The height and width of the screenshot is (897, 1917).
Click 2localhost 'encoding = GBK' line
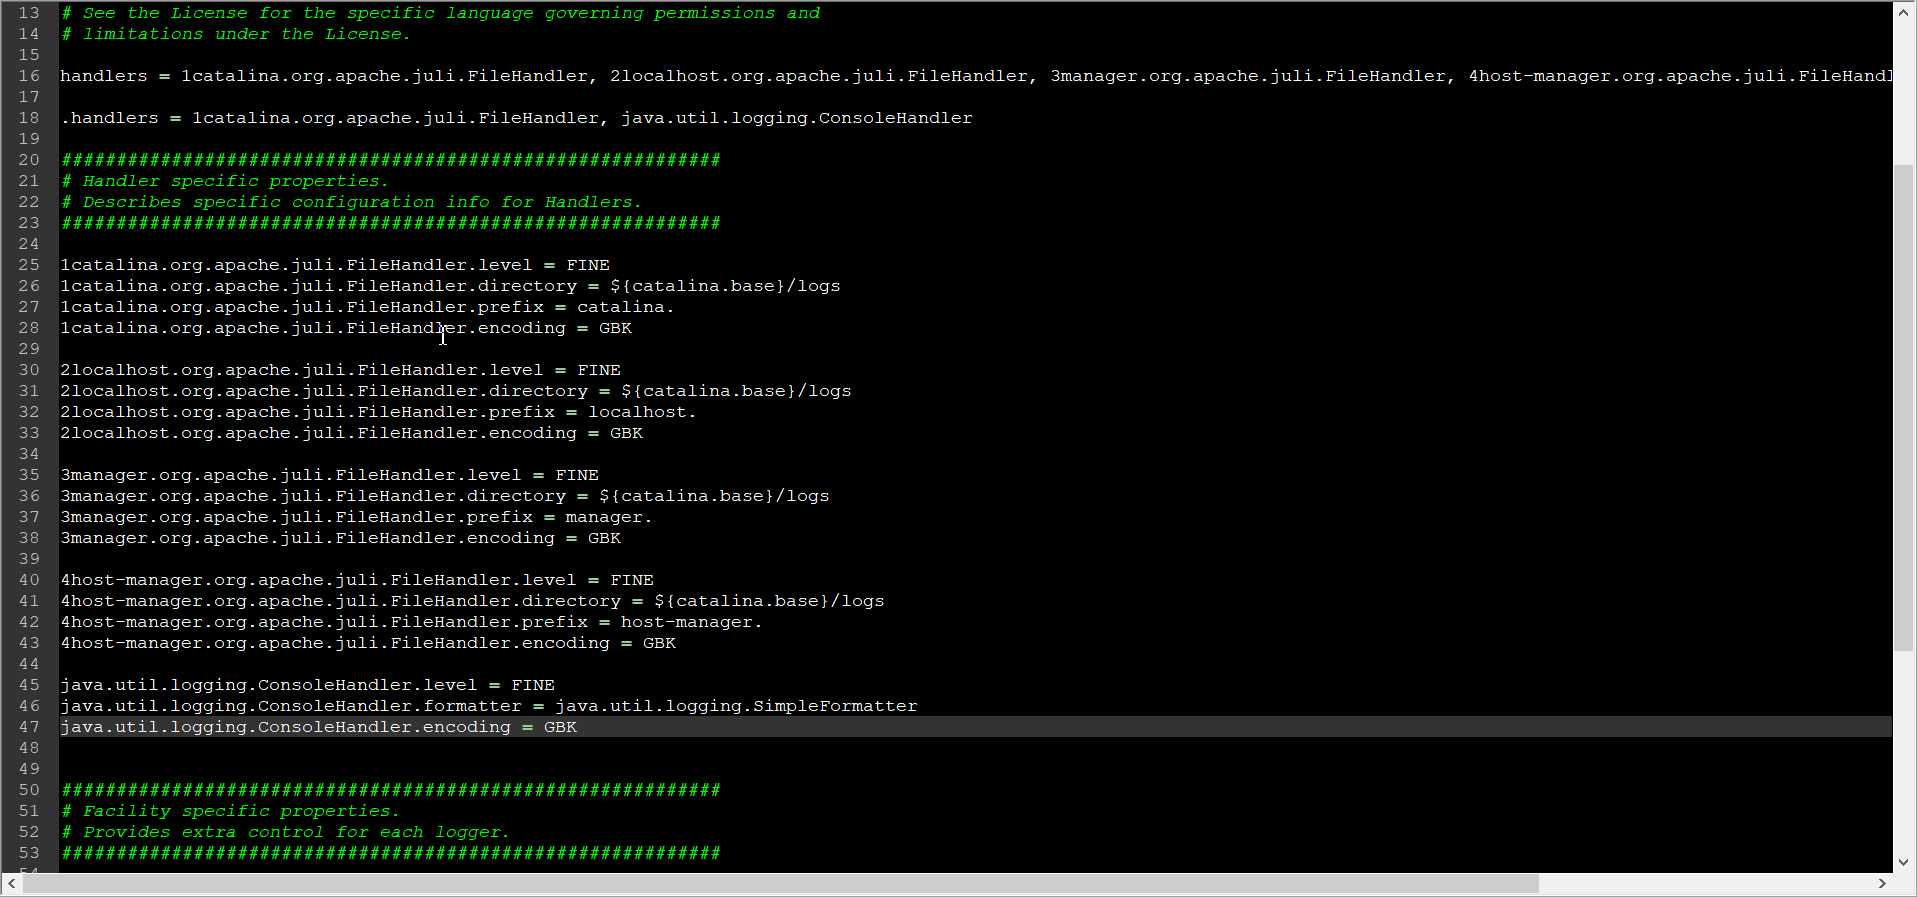351,433
